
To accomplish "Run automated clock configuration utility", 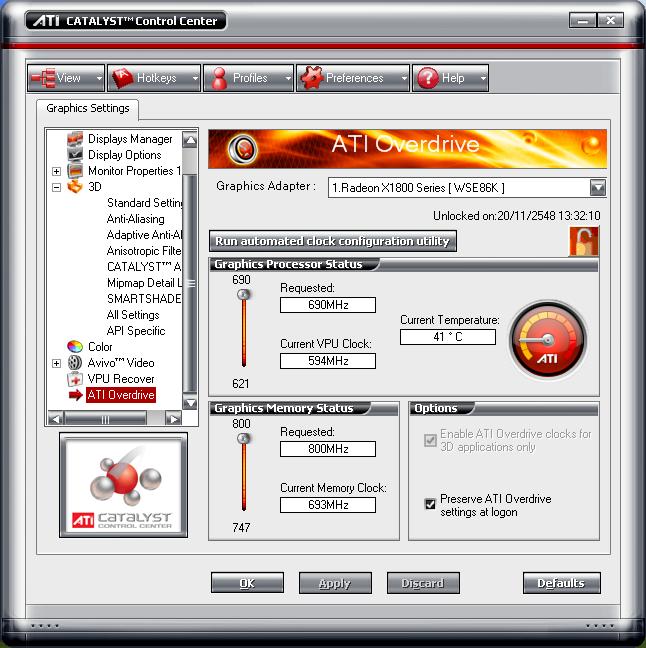I will [x=333, y=241].
